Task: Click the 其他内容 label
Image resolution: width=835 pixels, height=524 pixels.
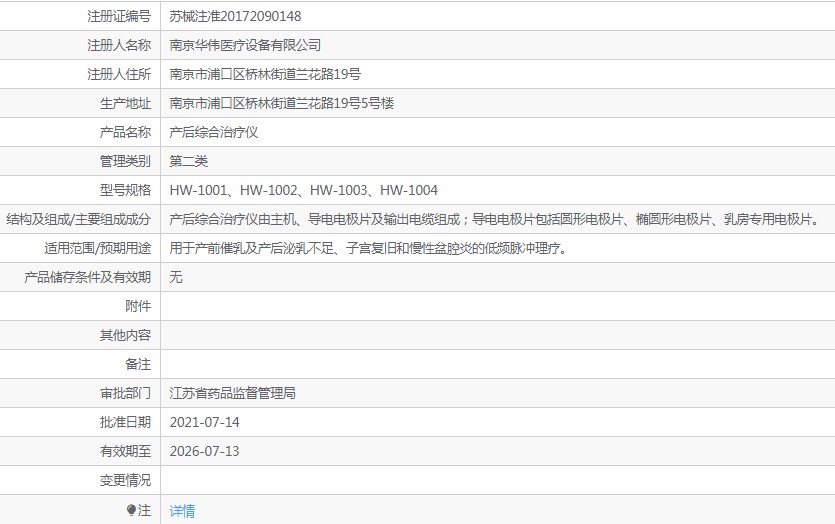Action: [x=126, y=335]
